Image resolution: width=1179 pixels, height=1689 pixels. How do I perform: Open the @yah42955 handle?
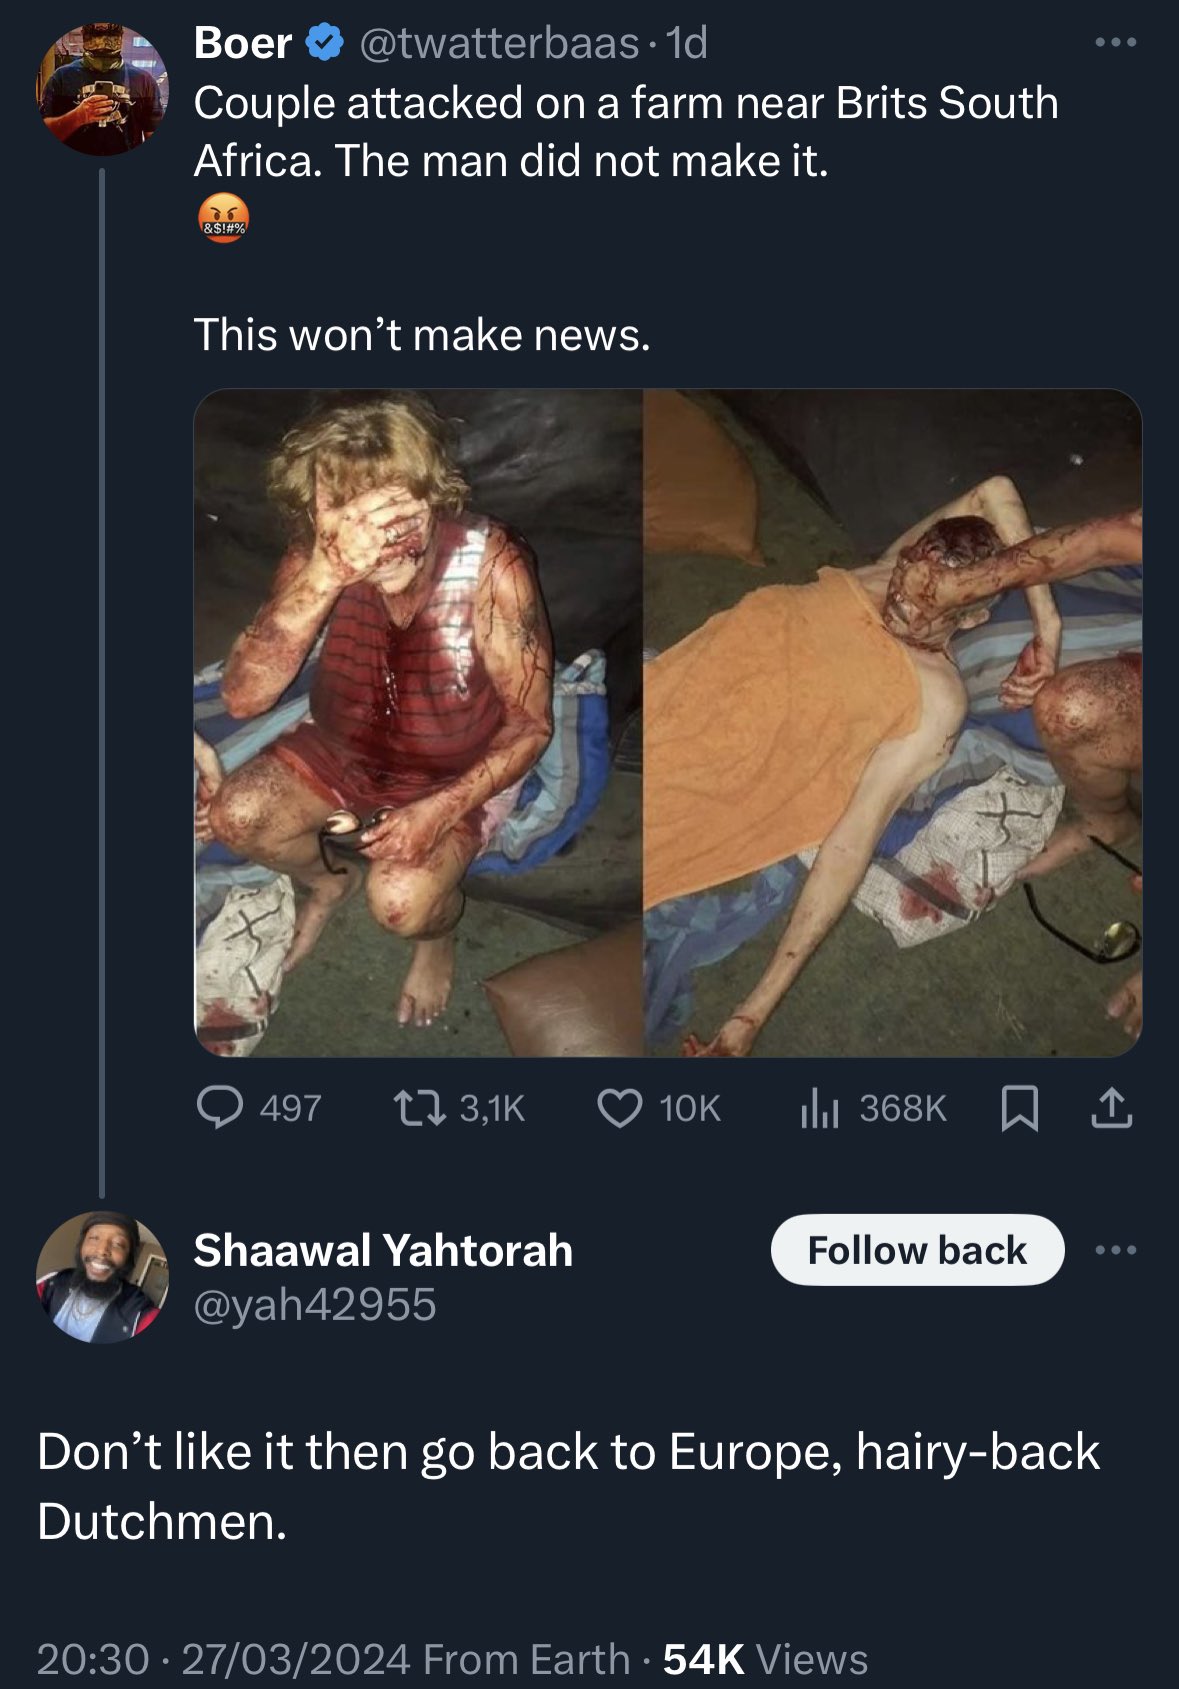[315, 1305]
